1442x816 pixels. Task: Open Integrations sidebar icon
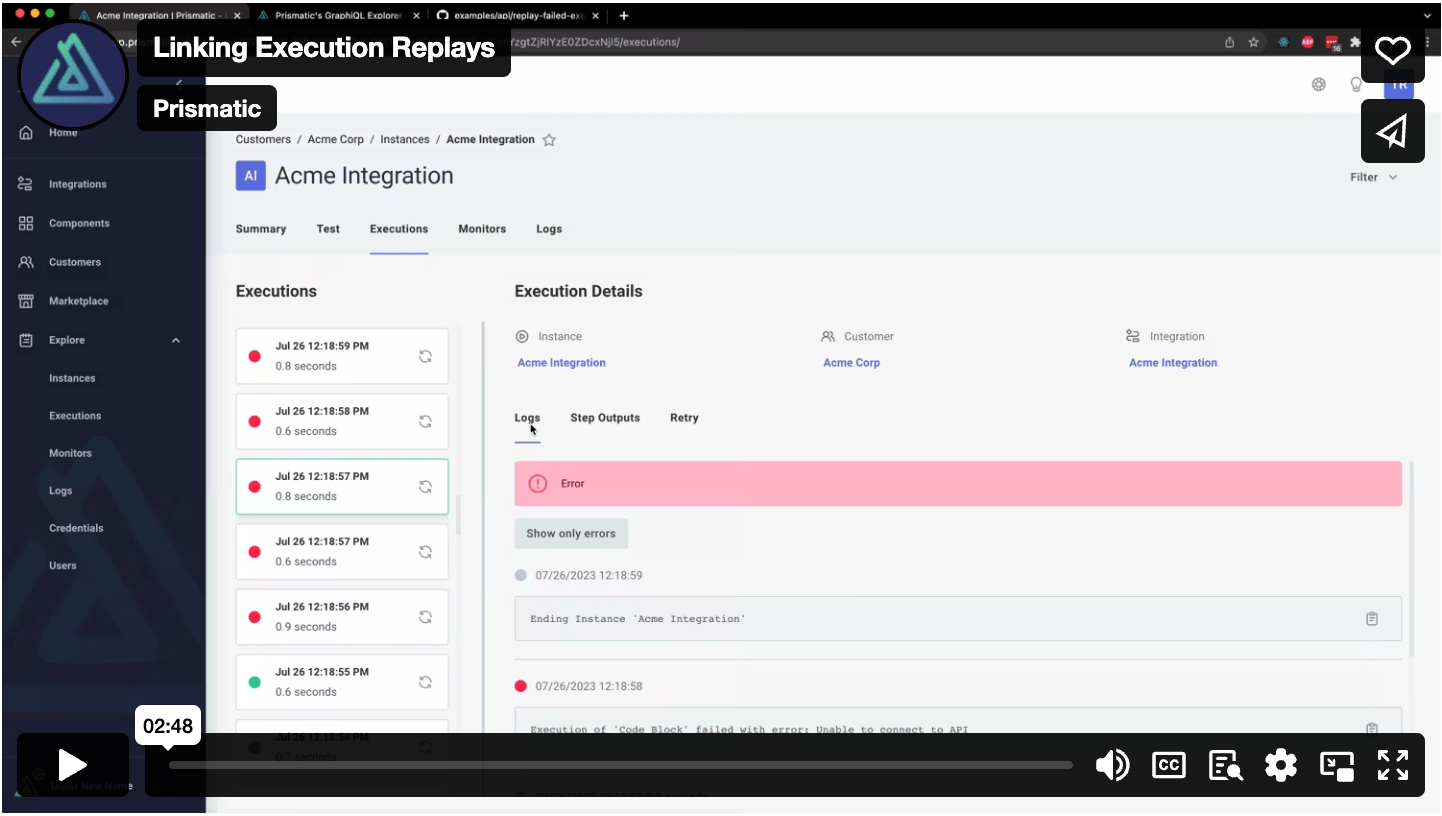point(26,184)
